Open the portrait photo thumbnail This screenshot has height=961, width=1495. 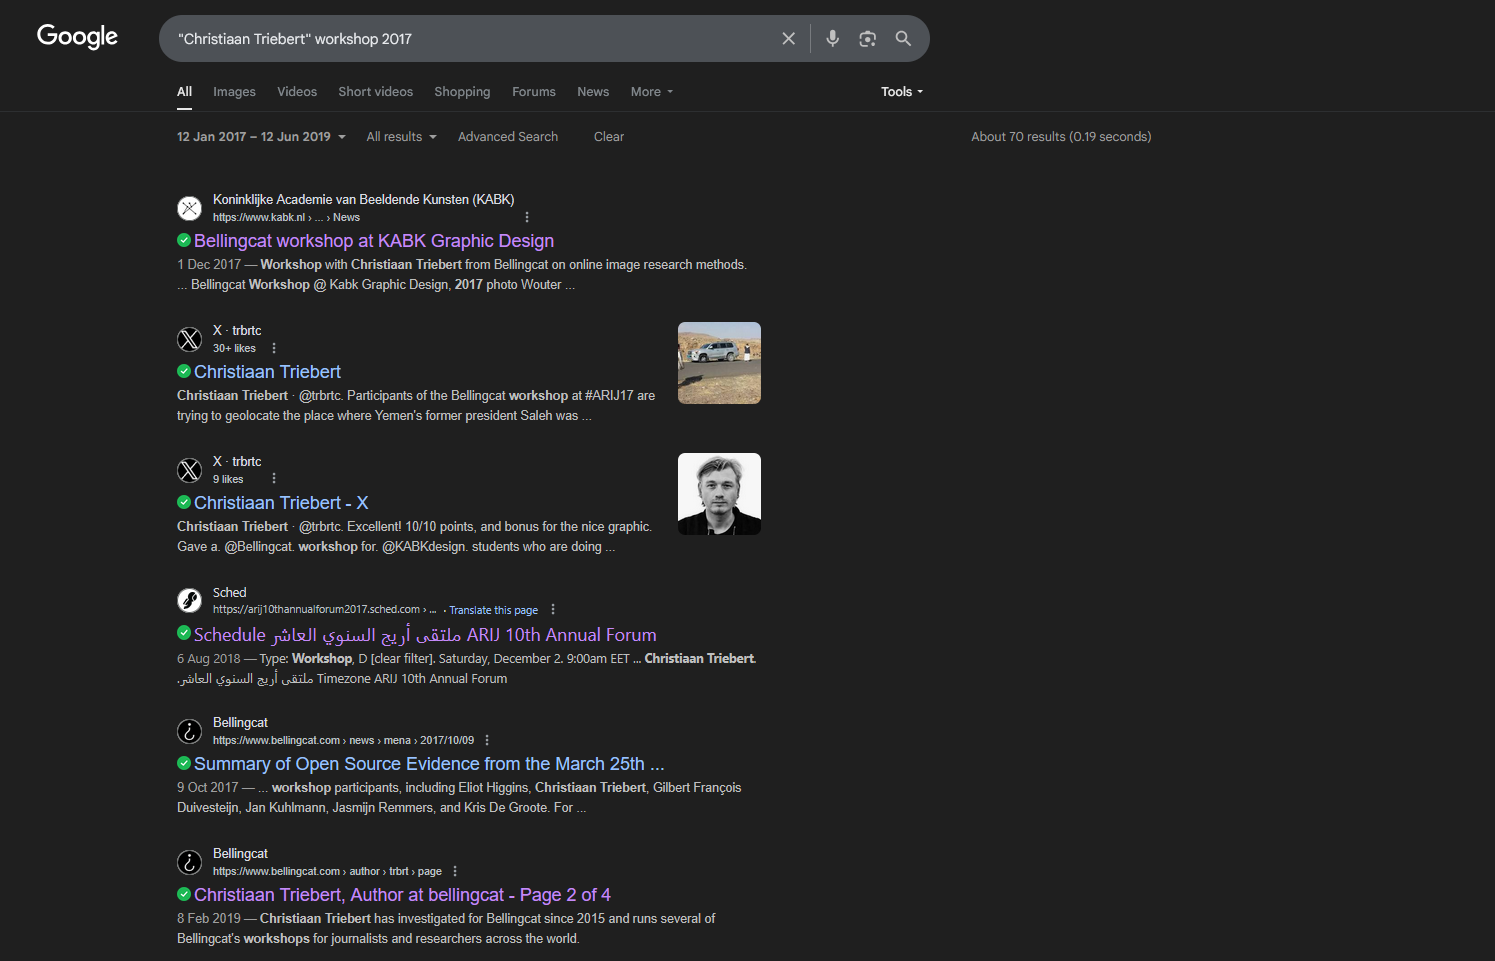coord(719,494)
